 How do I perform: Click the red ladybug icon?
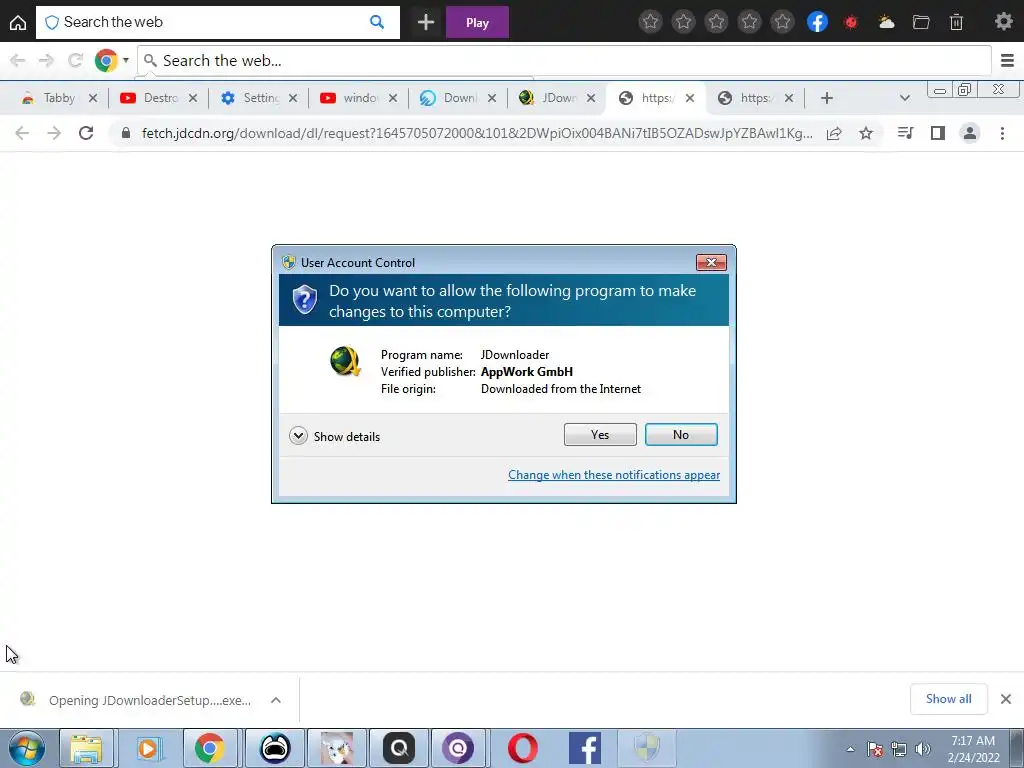click(x=851, y=22)
